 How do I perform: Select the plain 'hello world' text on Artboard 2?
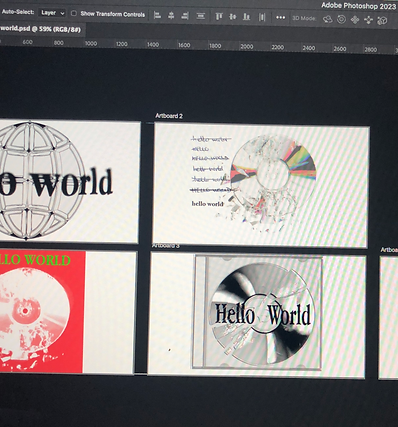207,203
